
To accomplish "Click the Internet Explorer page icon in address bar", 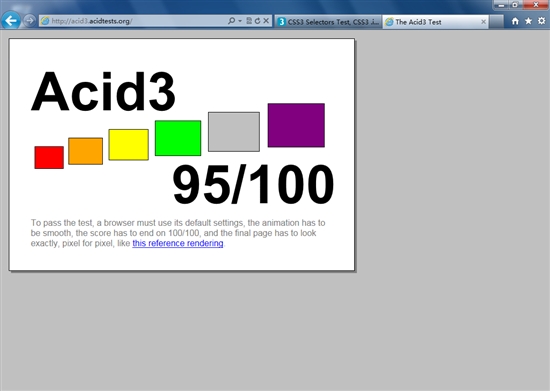I will [45, 21].
